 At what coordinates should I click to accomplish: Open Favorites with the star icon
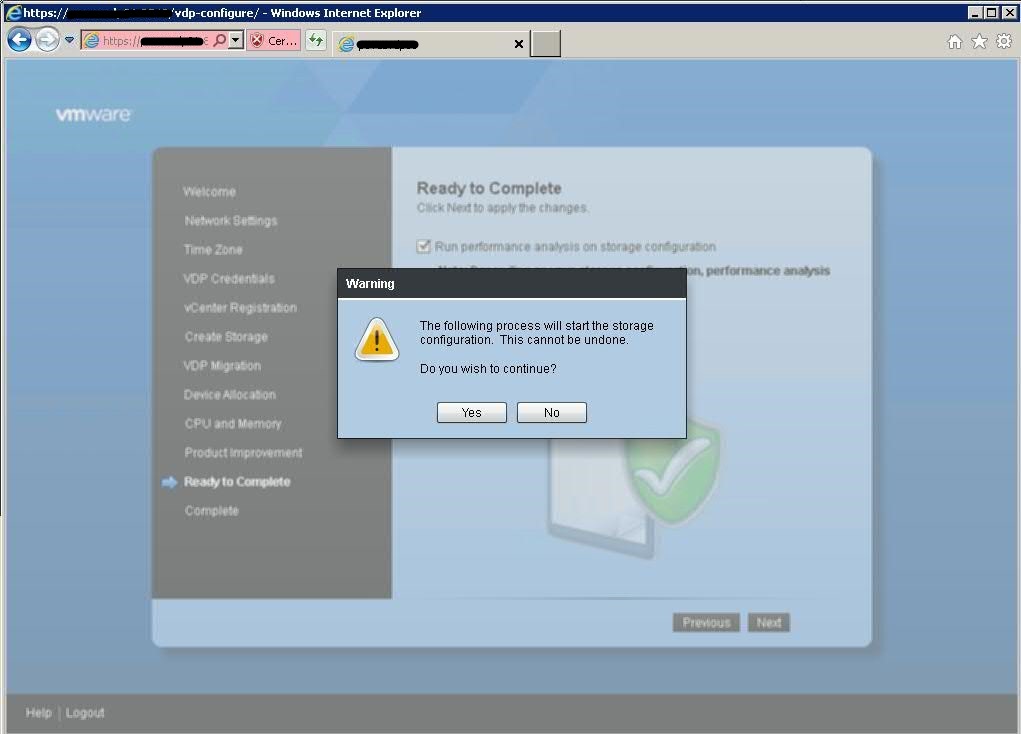pyautogui.click(x=979, y=42)
